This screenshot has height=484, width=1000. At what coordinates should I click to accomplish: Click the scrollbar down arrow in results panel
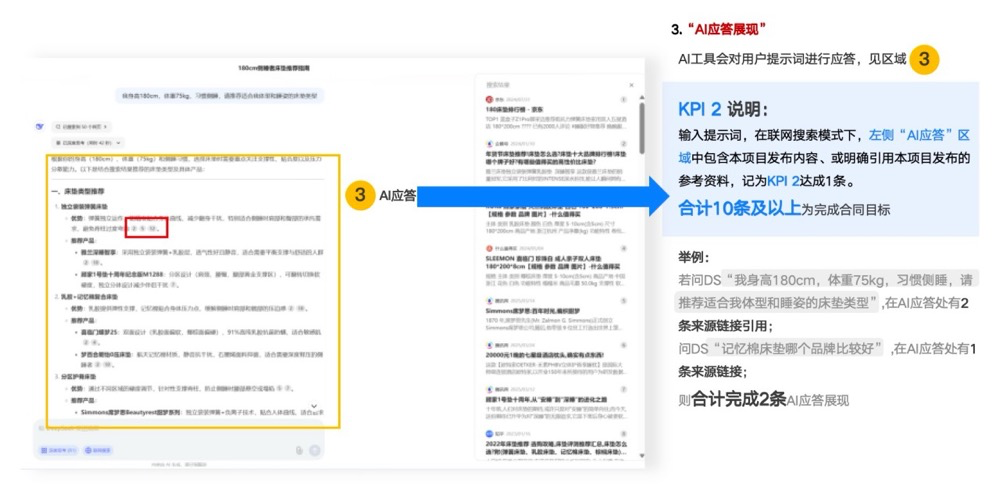641,456
